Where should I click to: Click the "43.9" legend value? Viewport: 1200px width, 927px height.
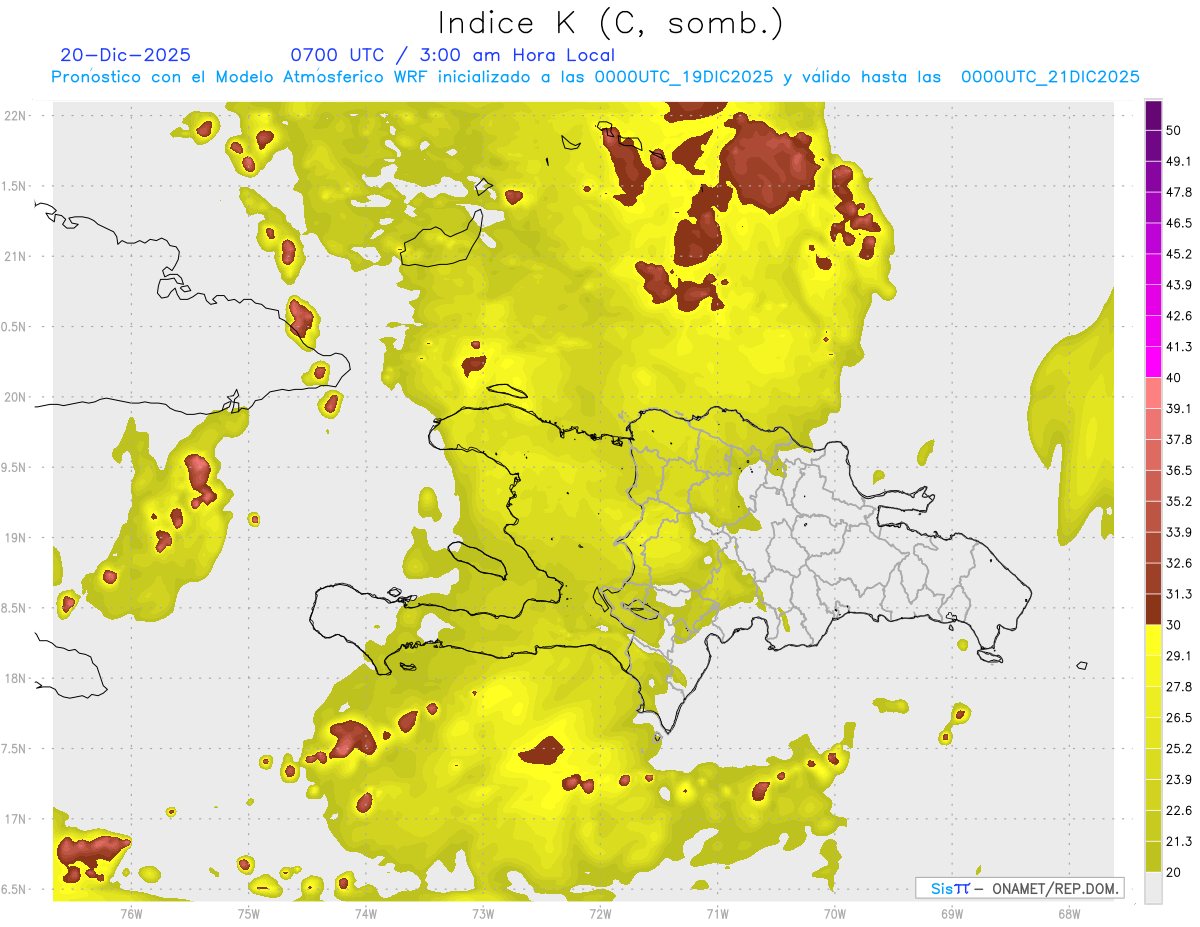[1180, 285]
